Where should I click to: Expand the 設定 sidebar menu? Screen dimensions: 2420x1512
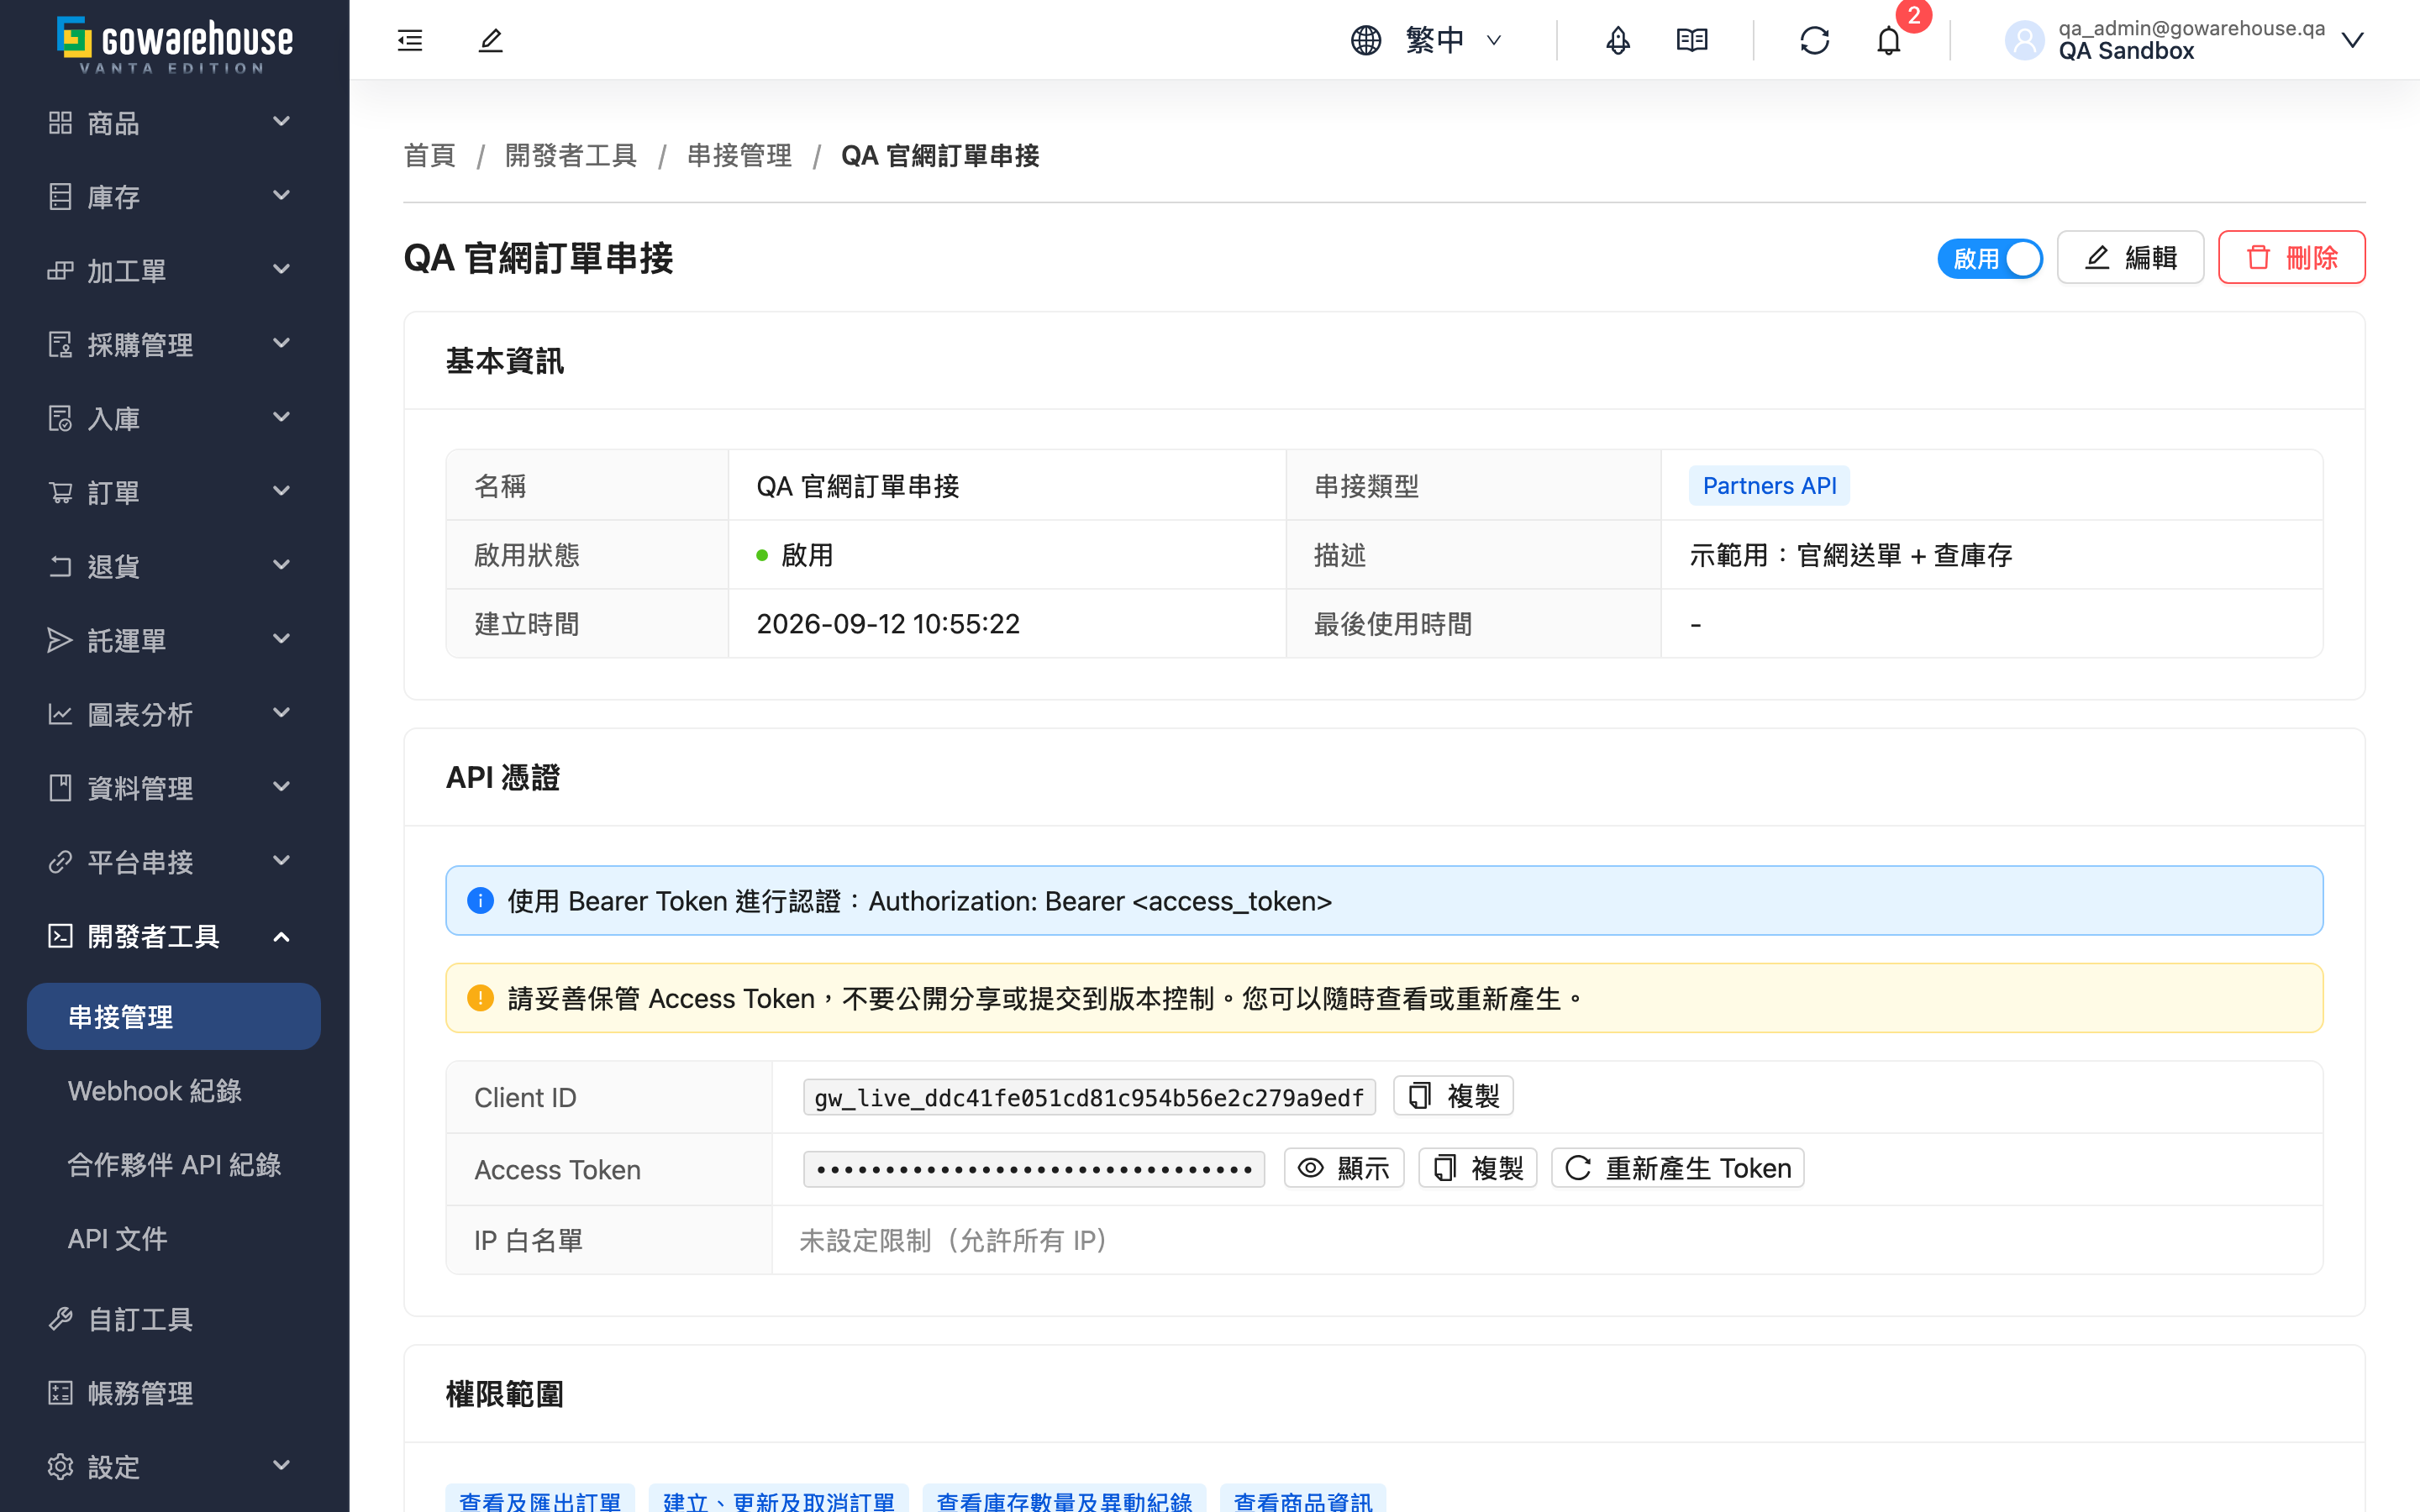(174, 1466)
